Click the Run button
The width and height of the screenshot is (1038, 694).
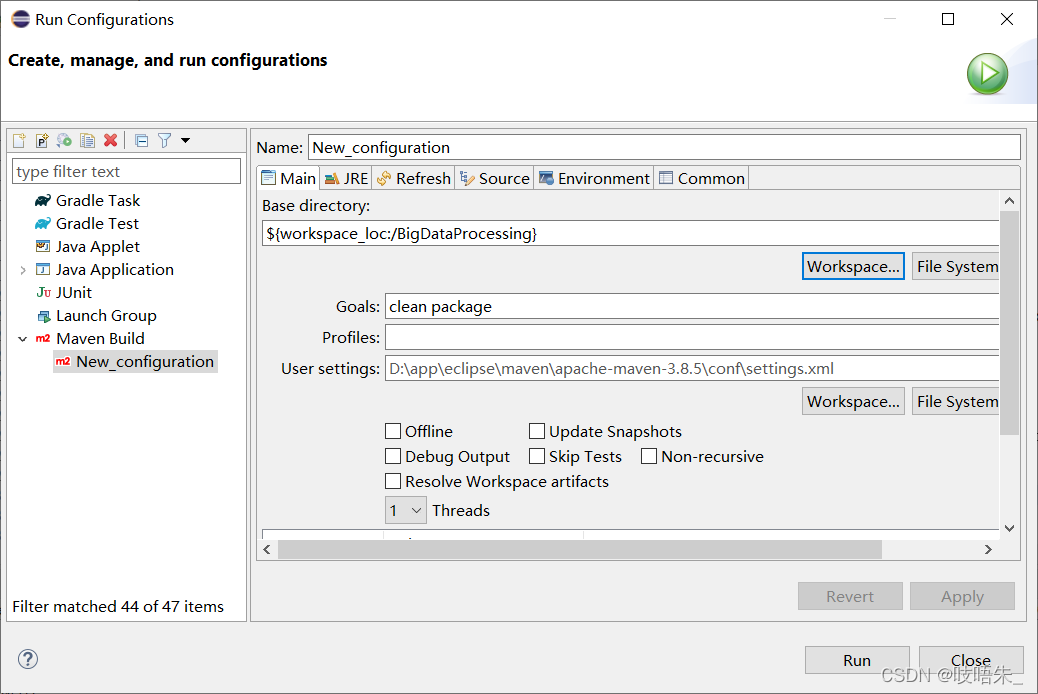[857, 660]
